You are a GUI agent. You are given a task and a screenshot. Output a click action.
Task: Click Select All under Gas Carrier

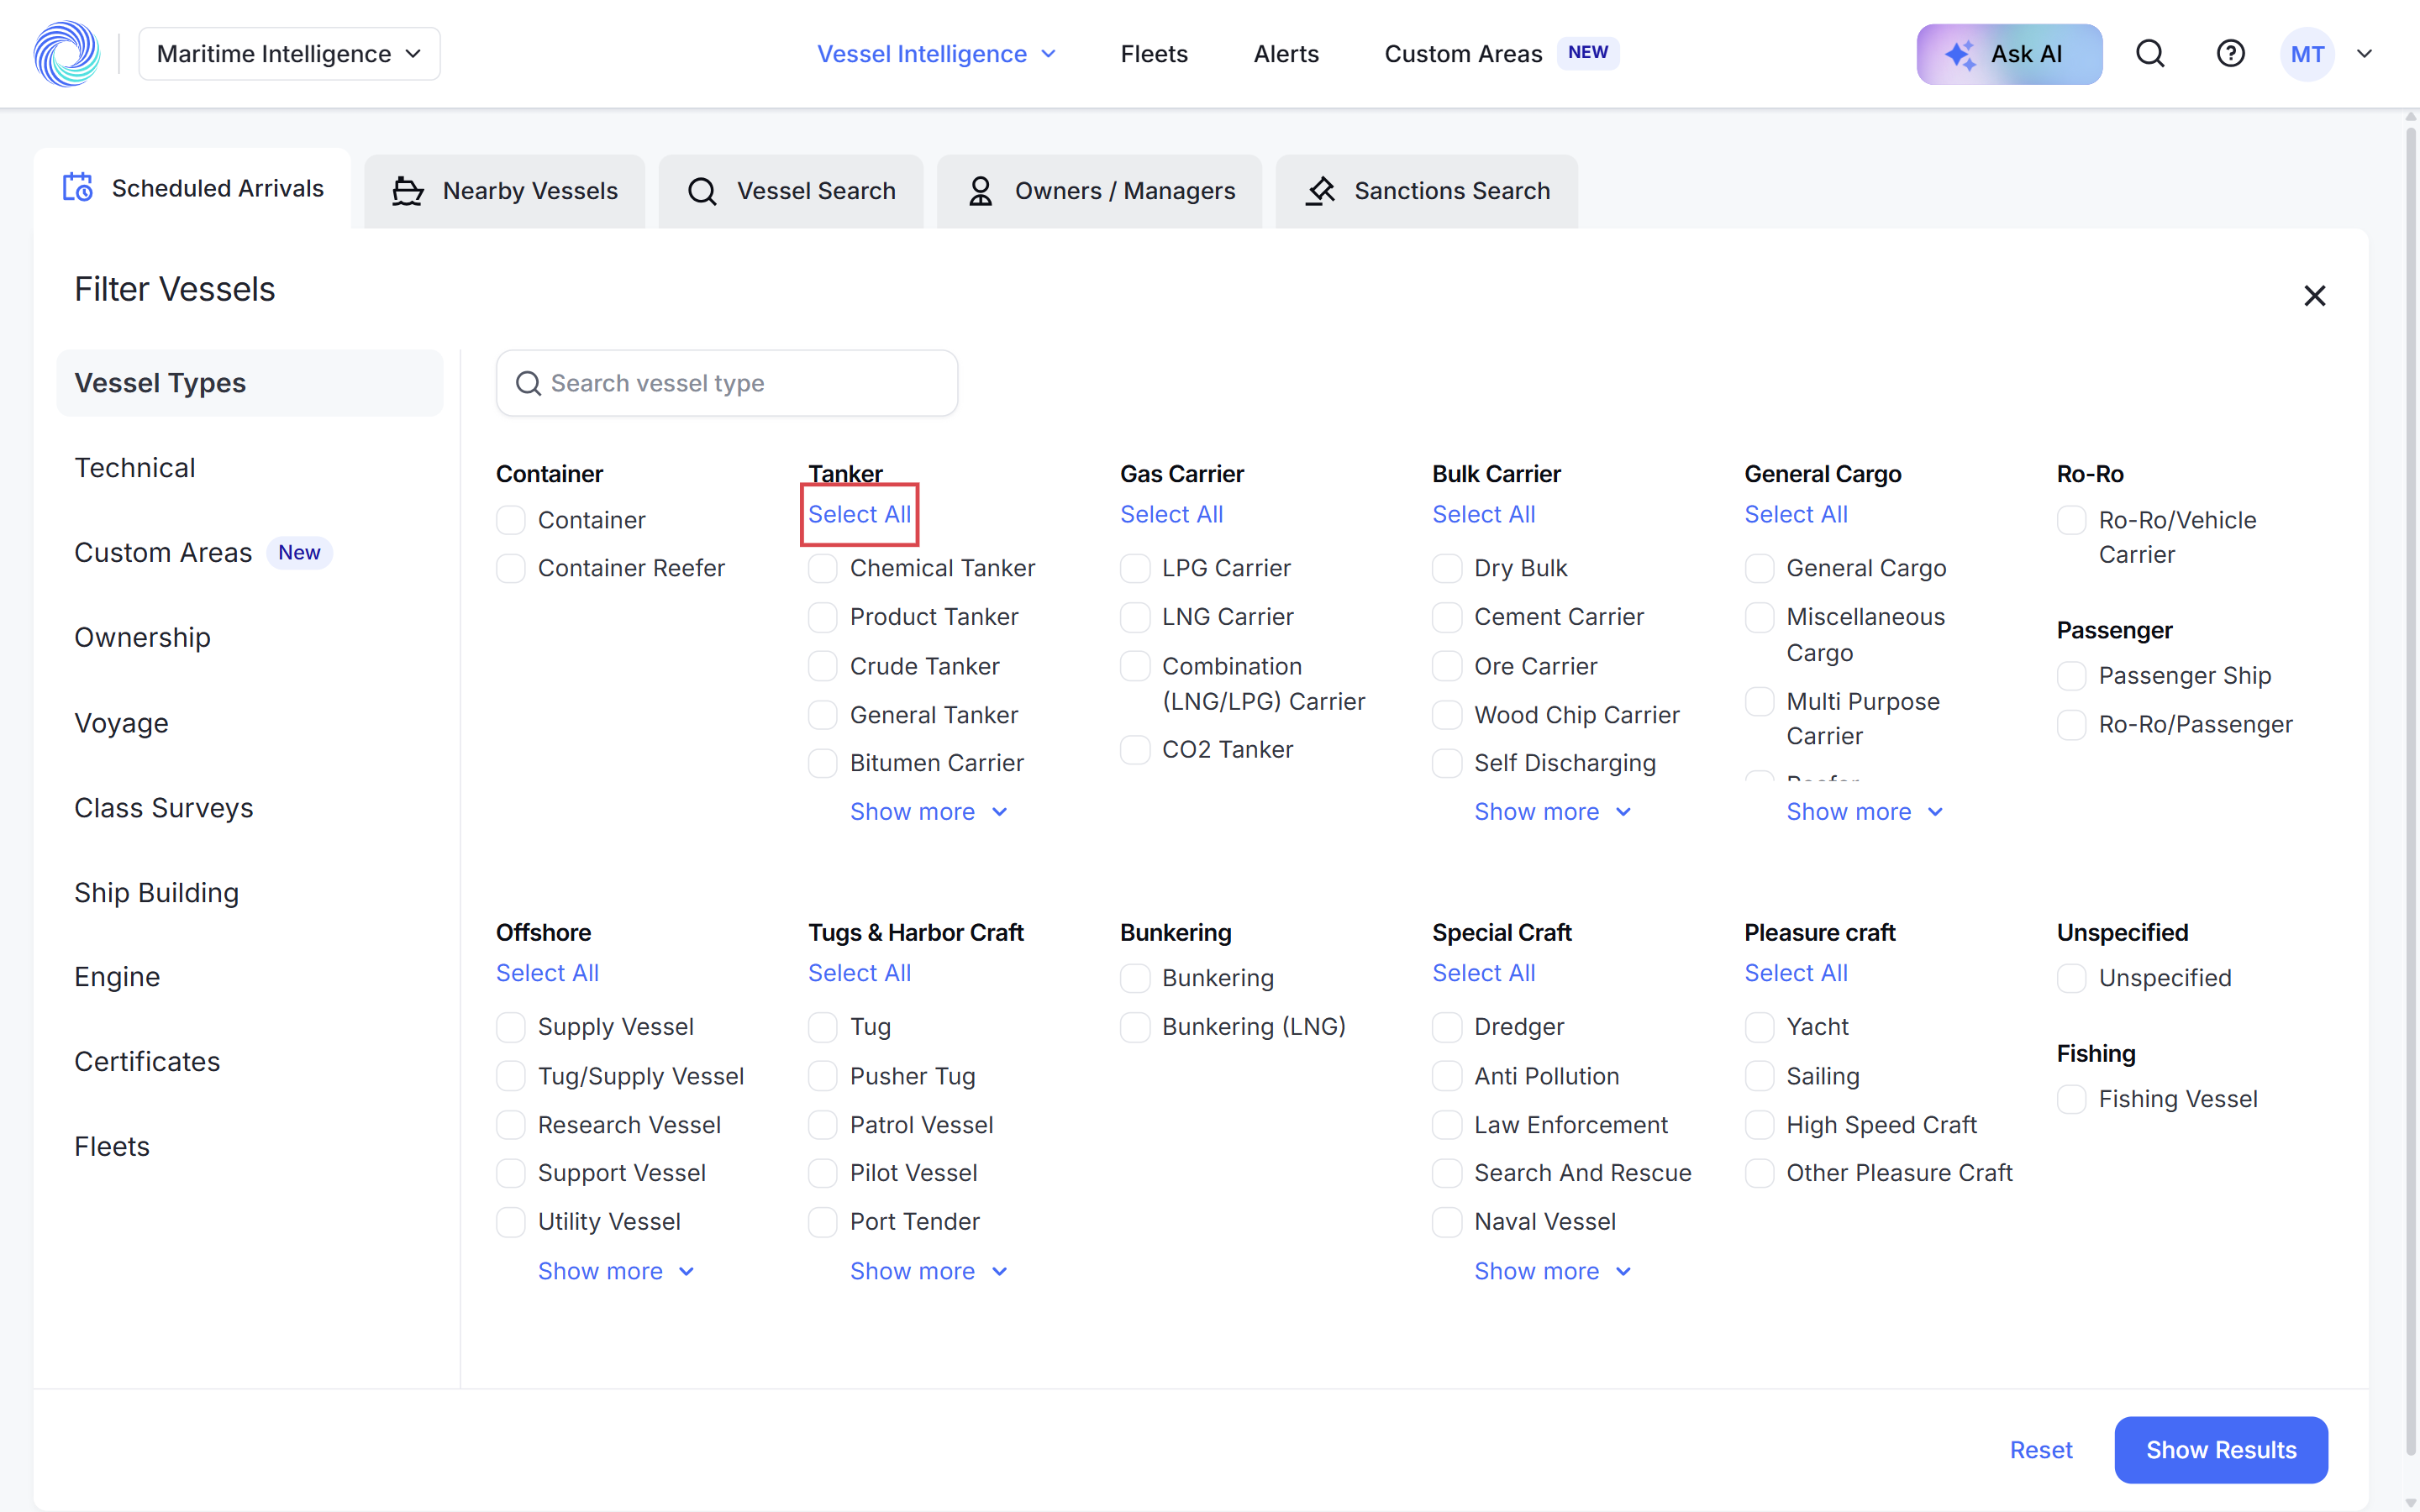(x=1171, y=515)
